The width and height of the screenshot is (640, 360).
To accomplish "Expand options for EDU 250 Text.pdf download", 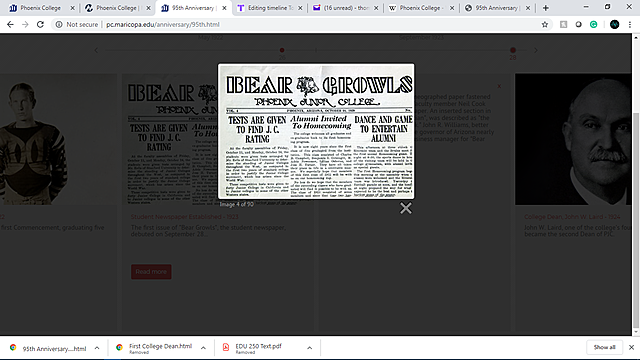I will coord(309,348).
